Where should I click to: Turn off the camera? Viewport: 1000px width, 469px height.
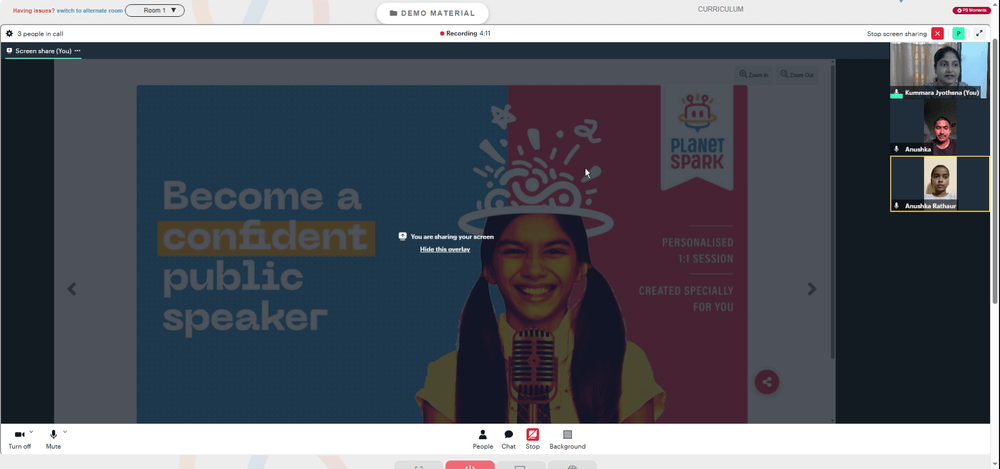point(20,439)
